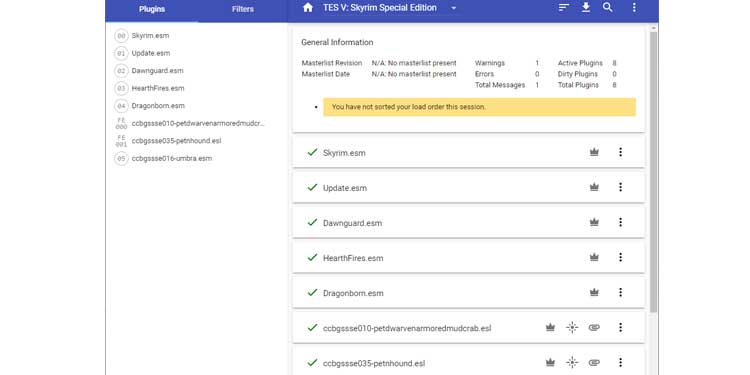Switch to the Plugins tab
750x375 pixels.
point(152,9)
